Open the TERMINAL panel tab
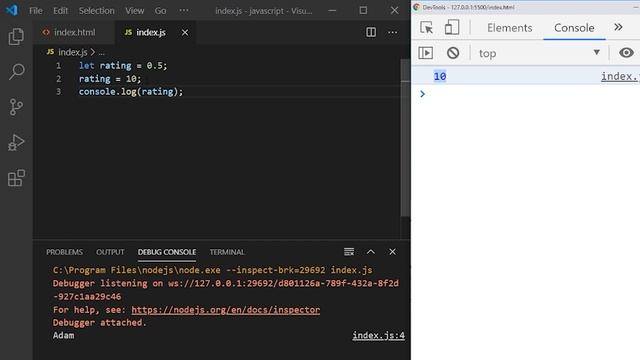The image size is (640, 360). [227, 252]
